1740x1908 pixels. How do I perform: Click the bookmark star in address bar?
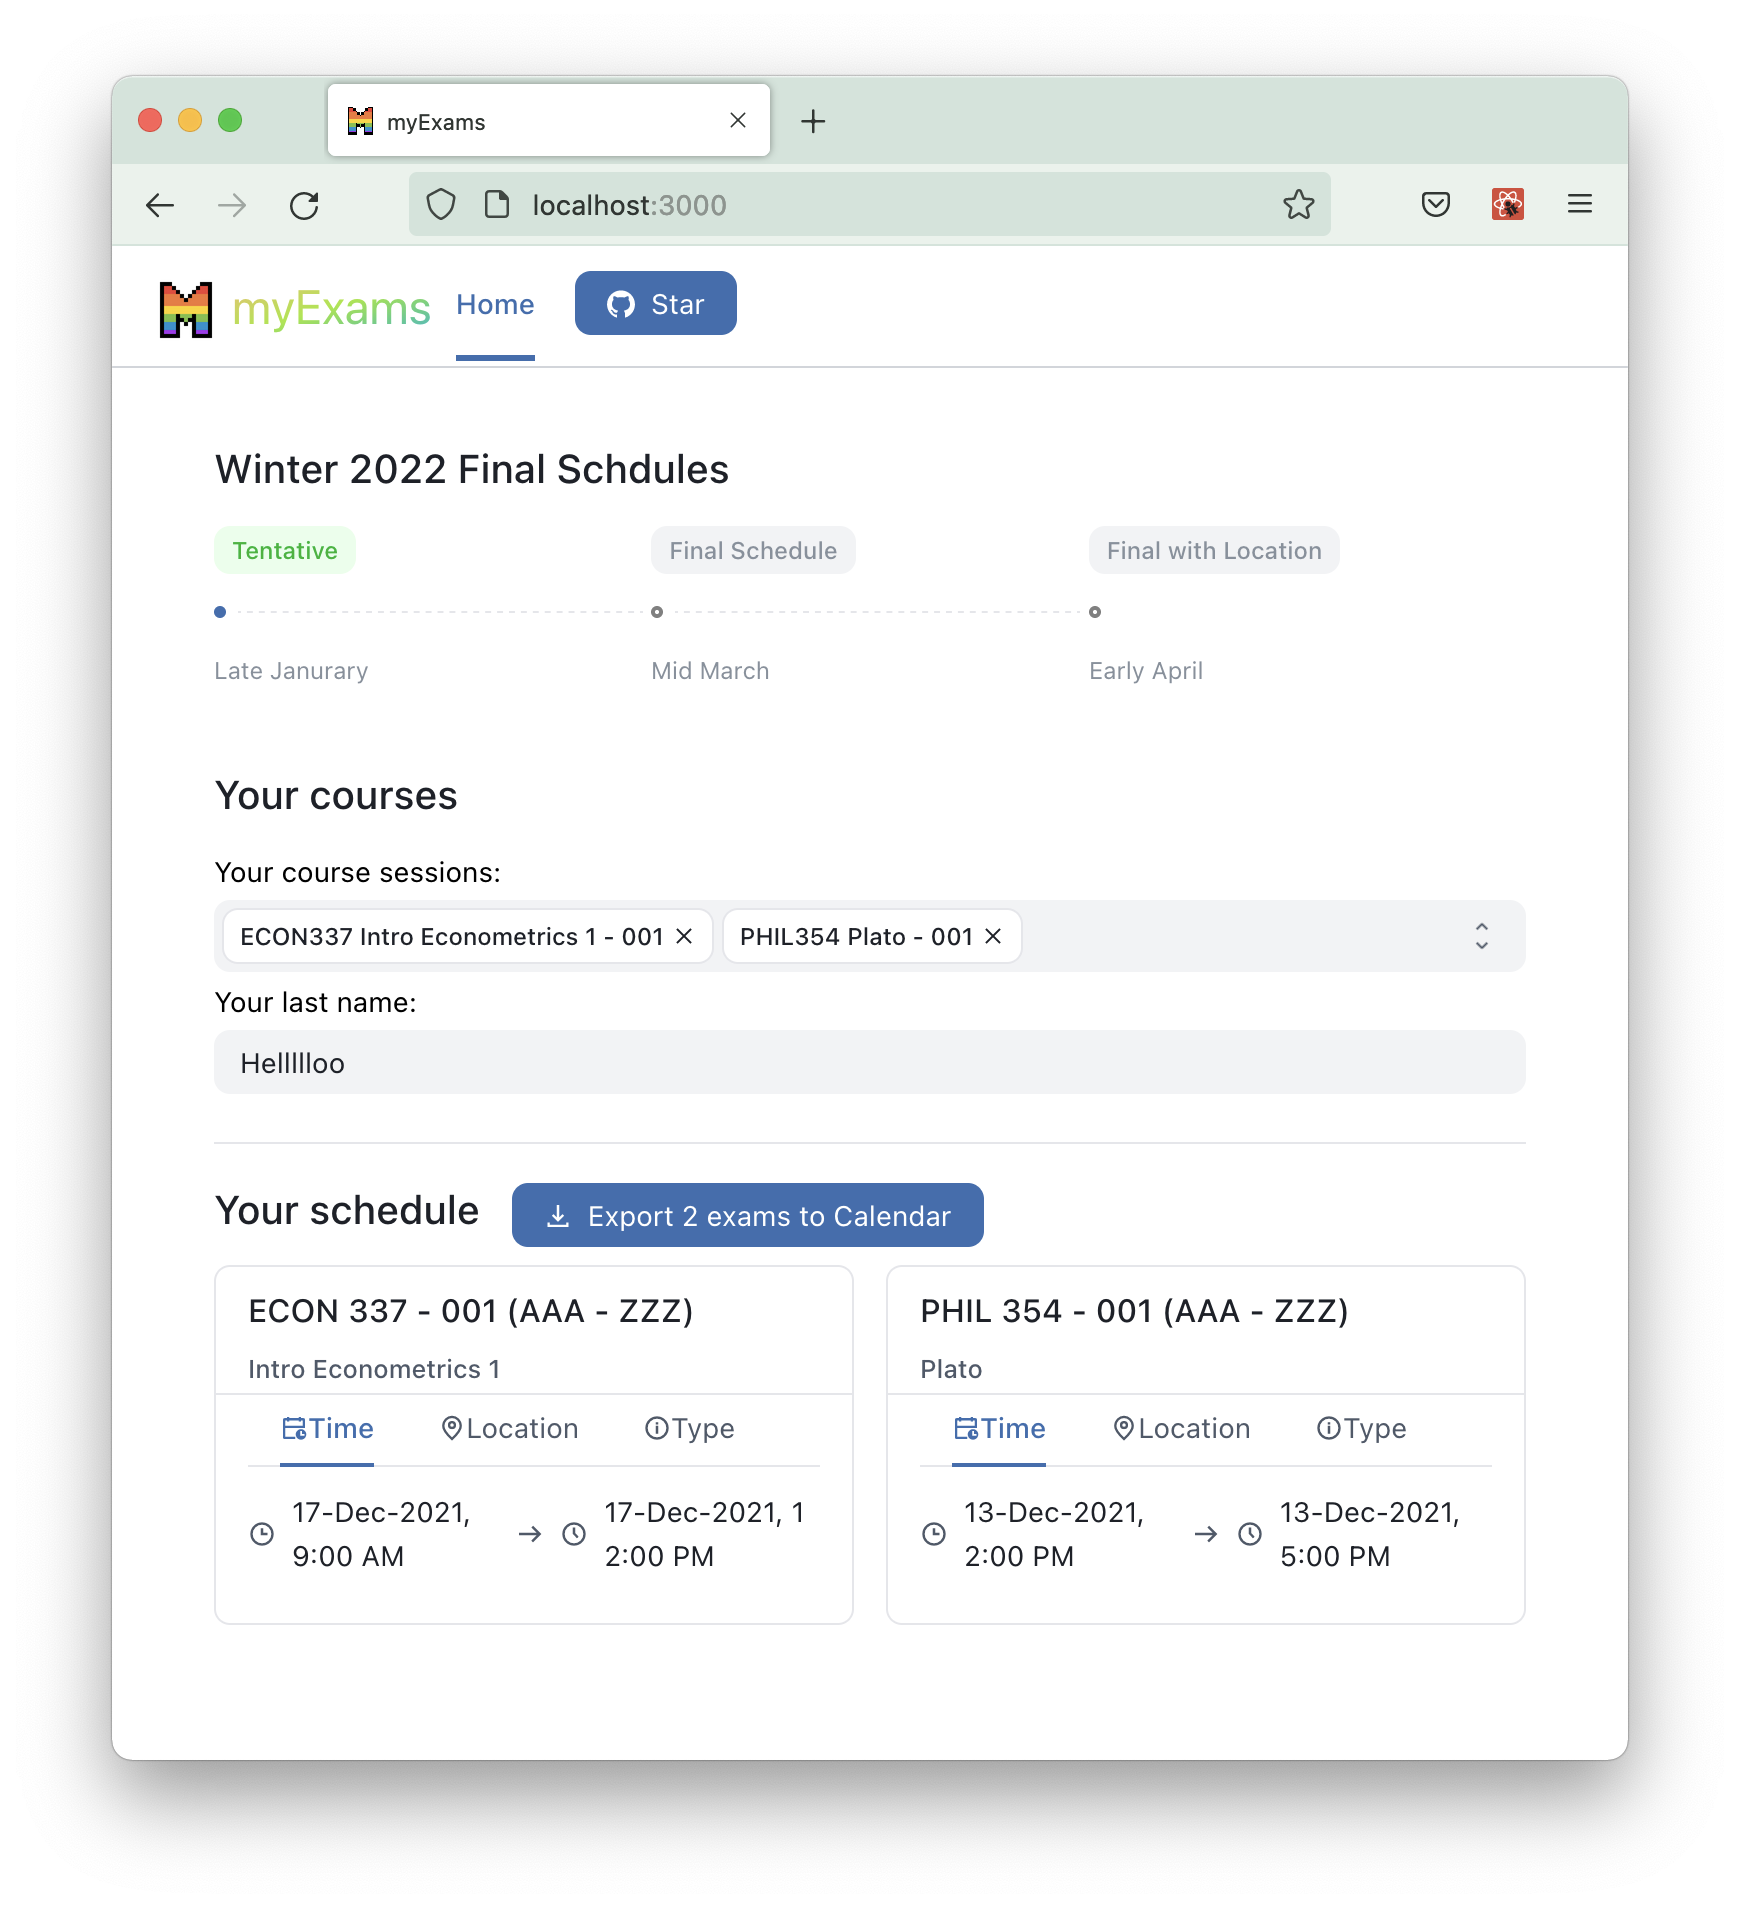(x=1298, y=205)
